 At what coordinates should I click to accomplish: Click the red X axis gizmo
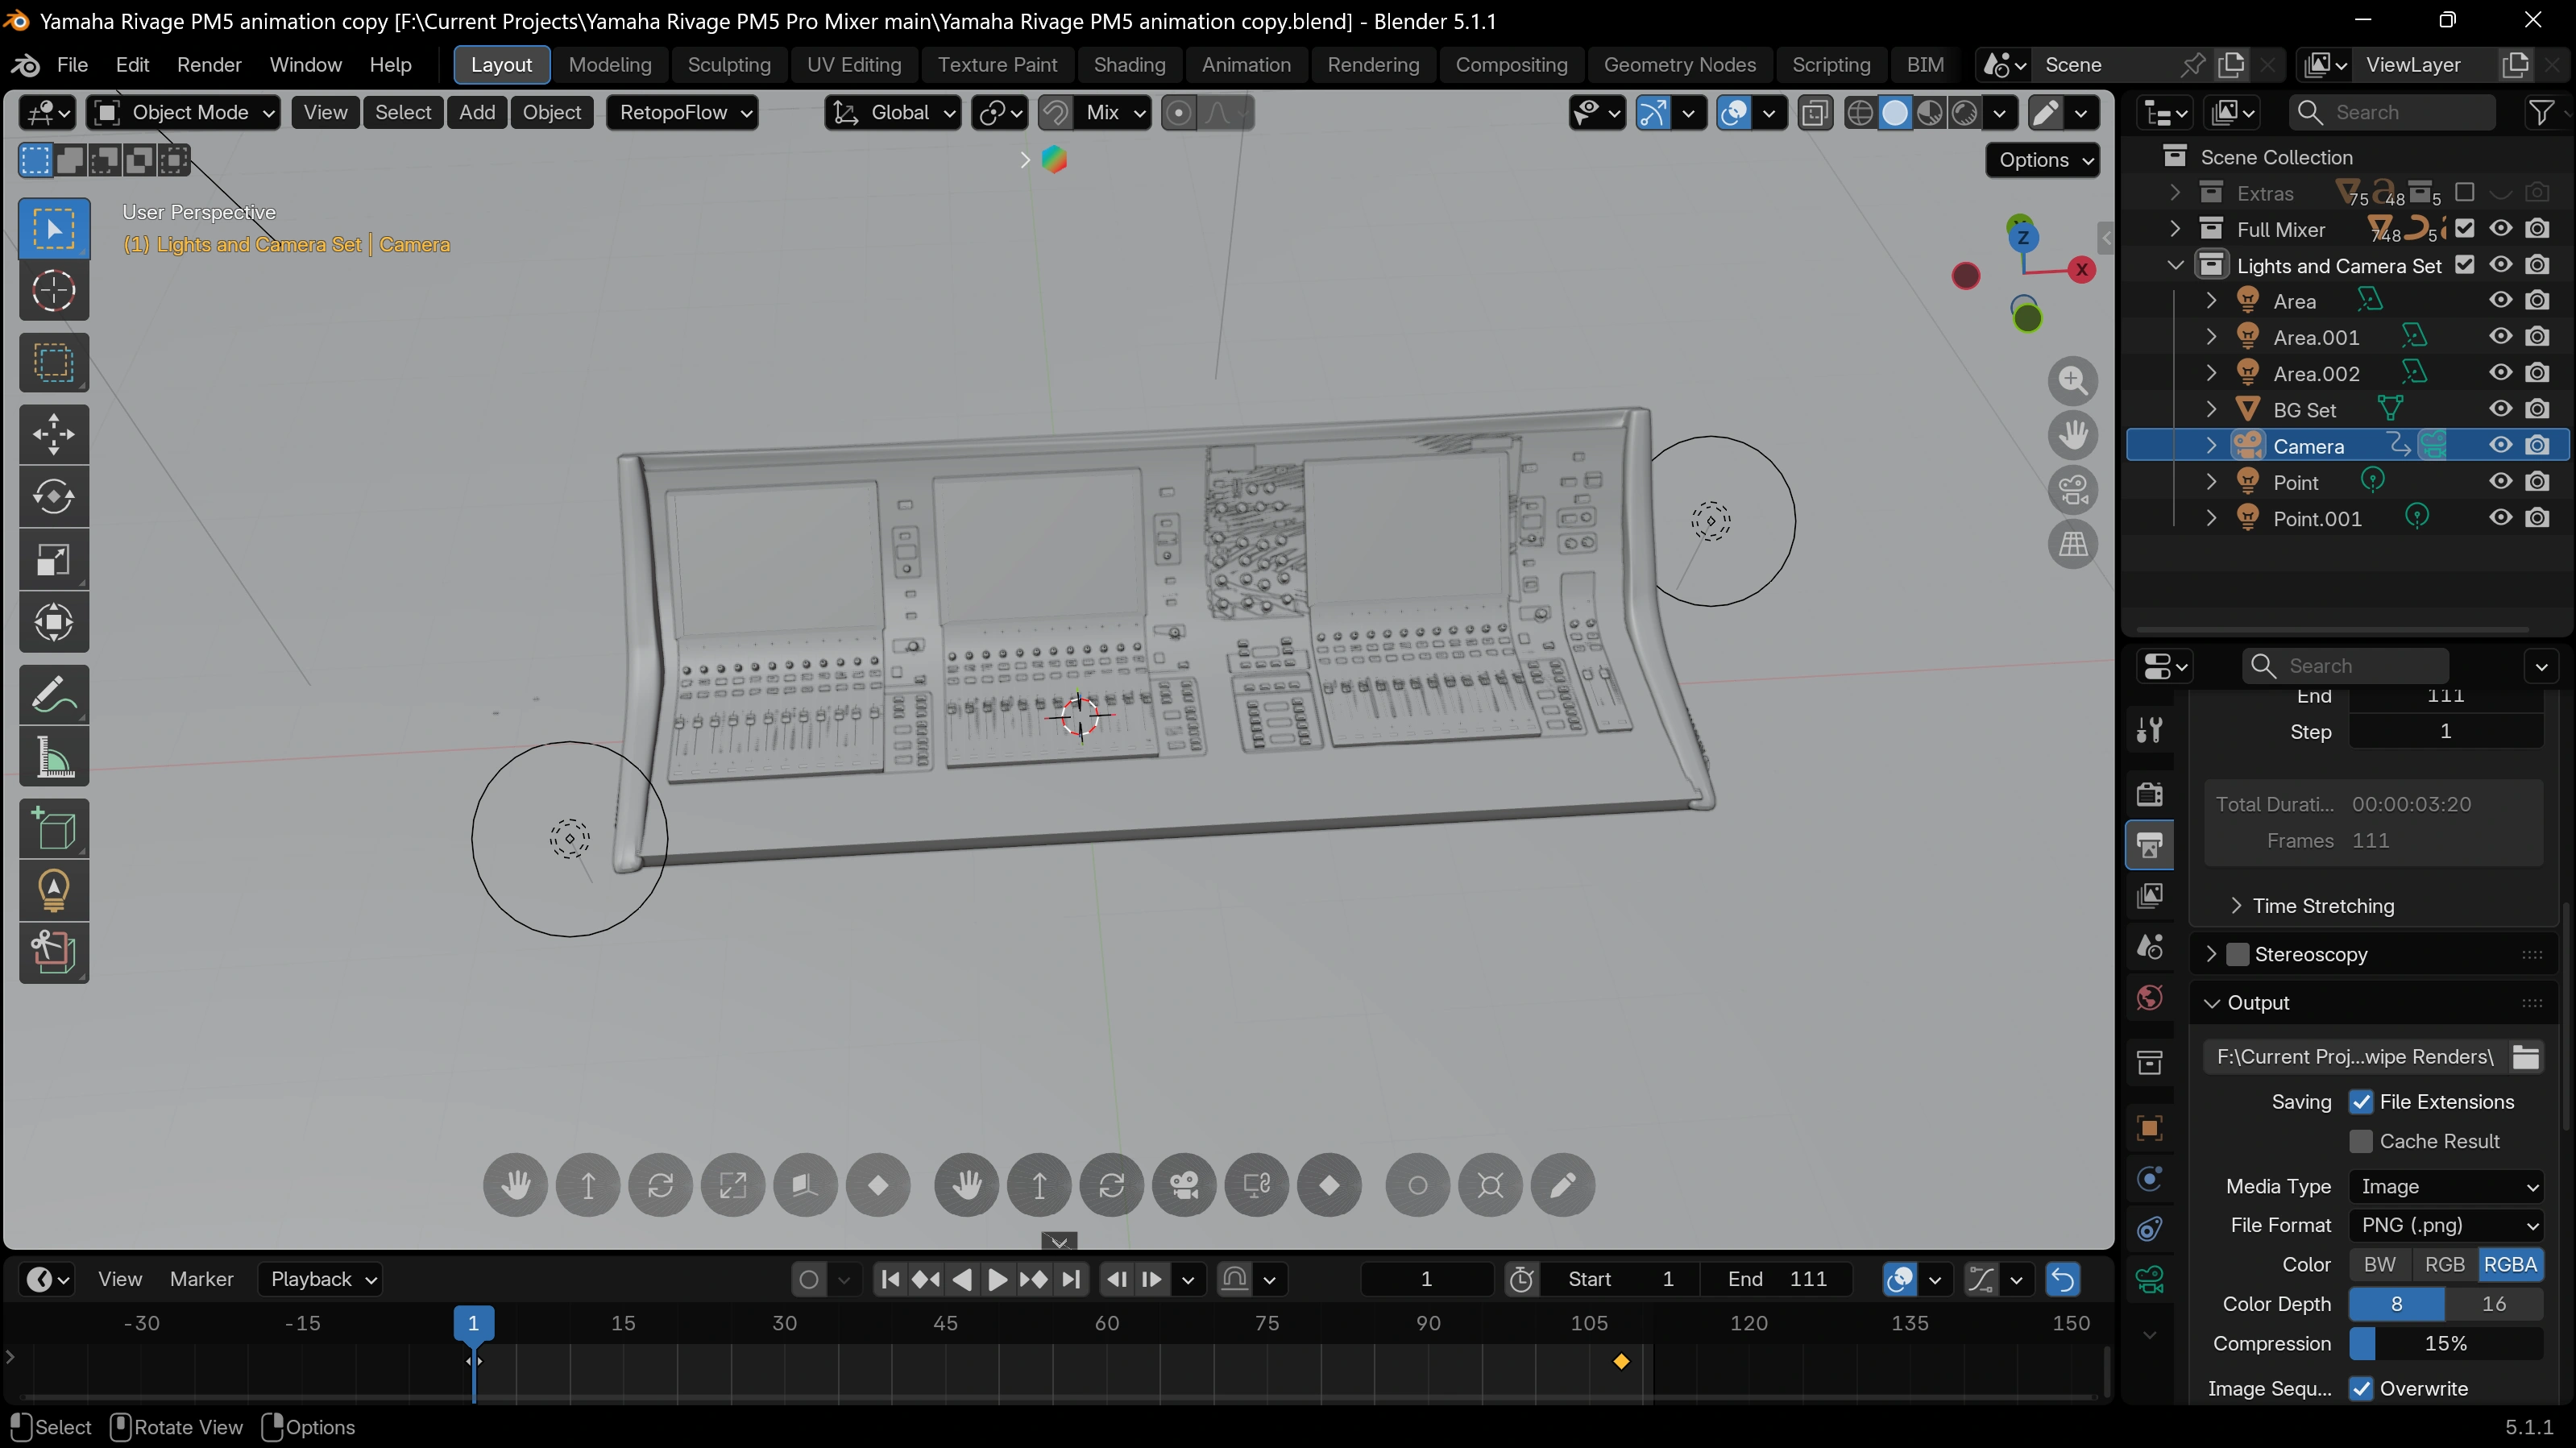pyautogui.click(x=2082, y=270)
